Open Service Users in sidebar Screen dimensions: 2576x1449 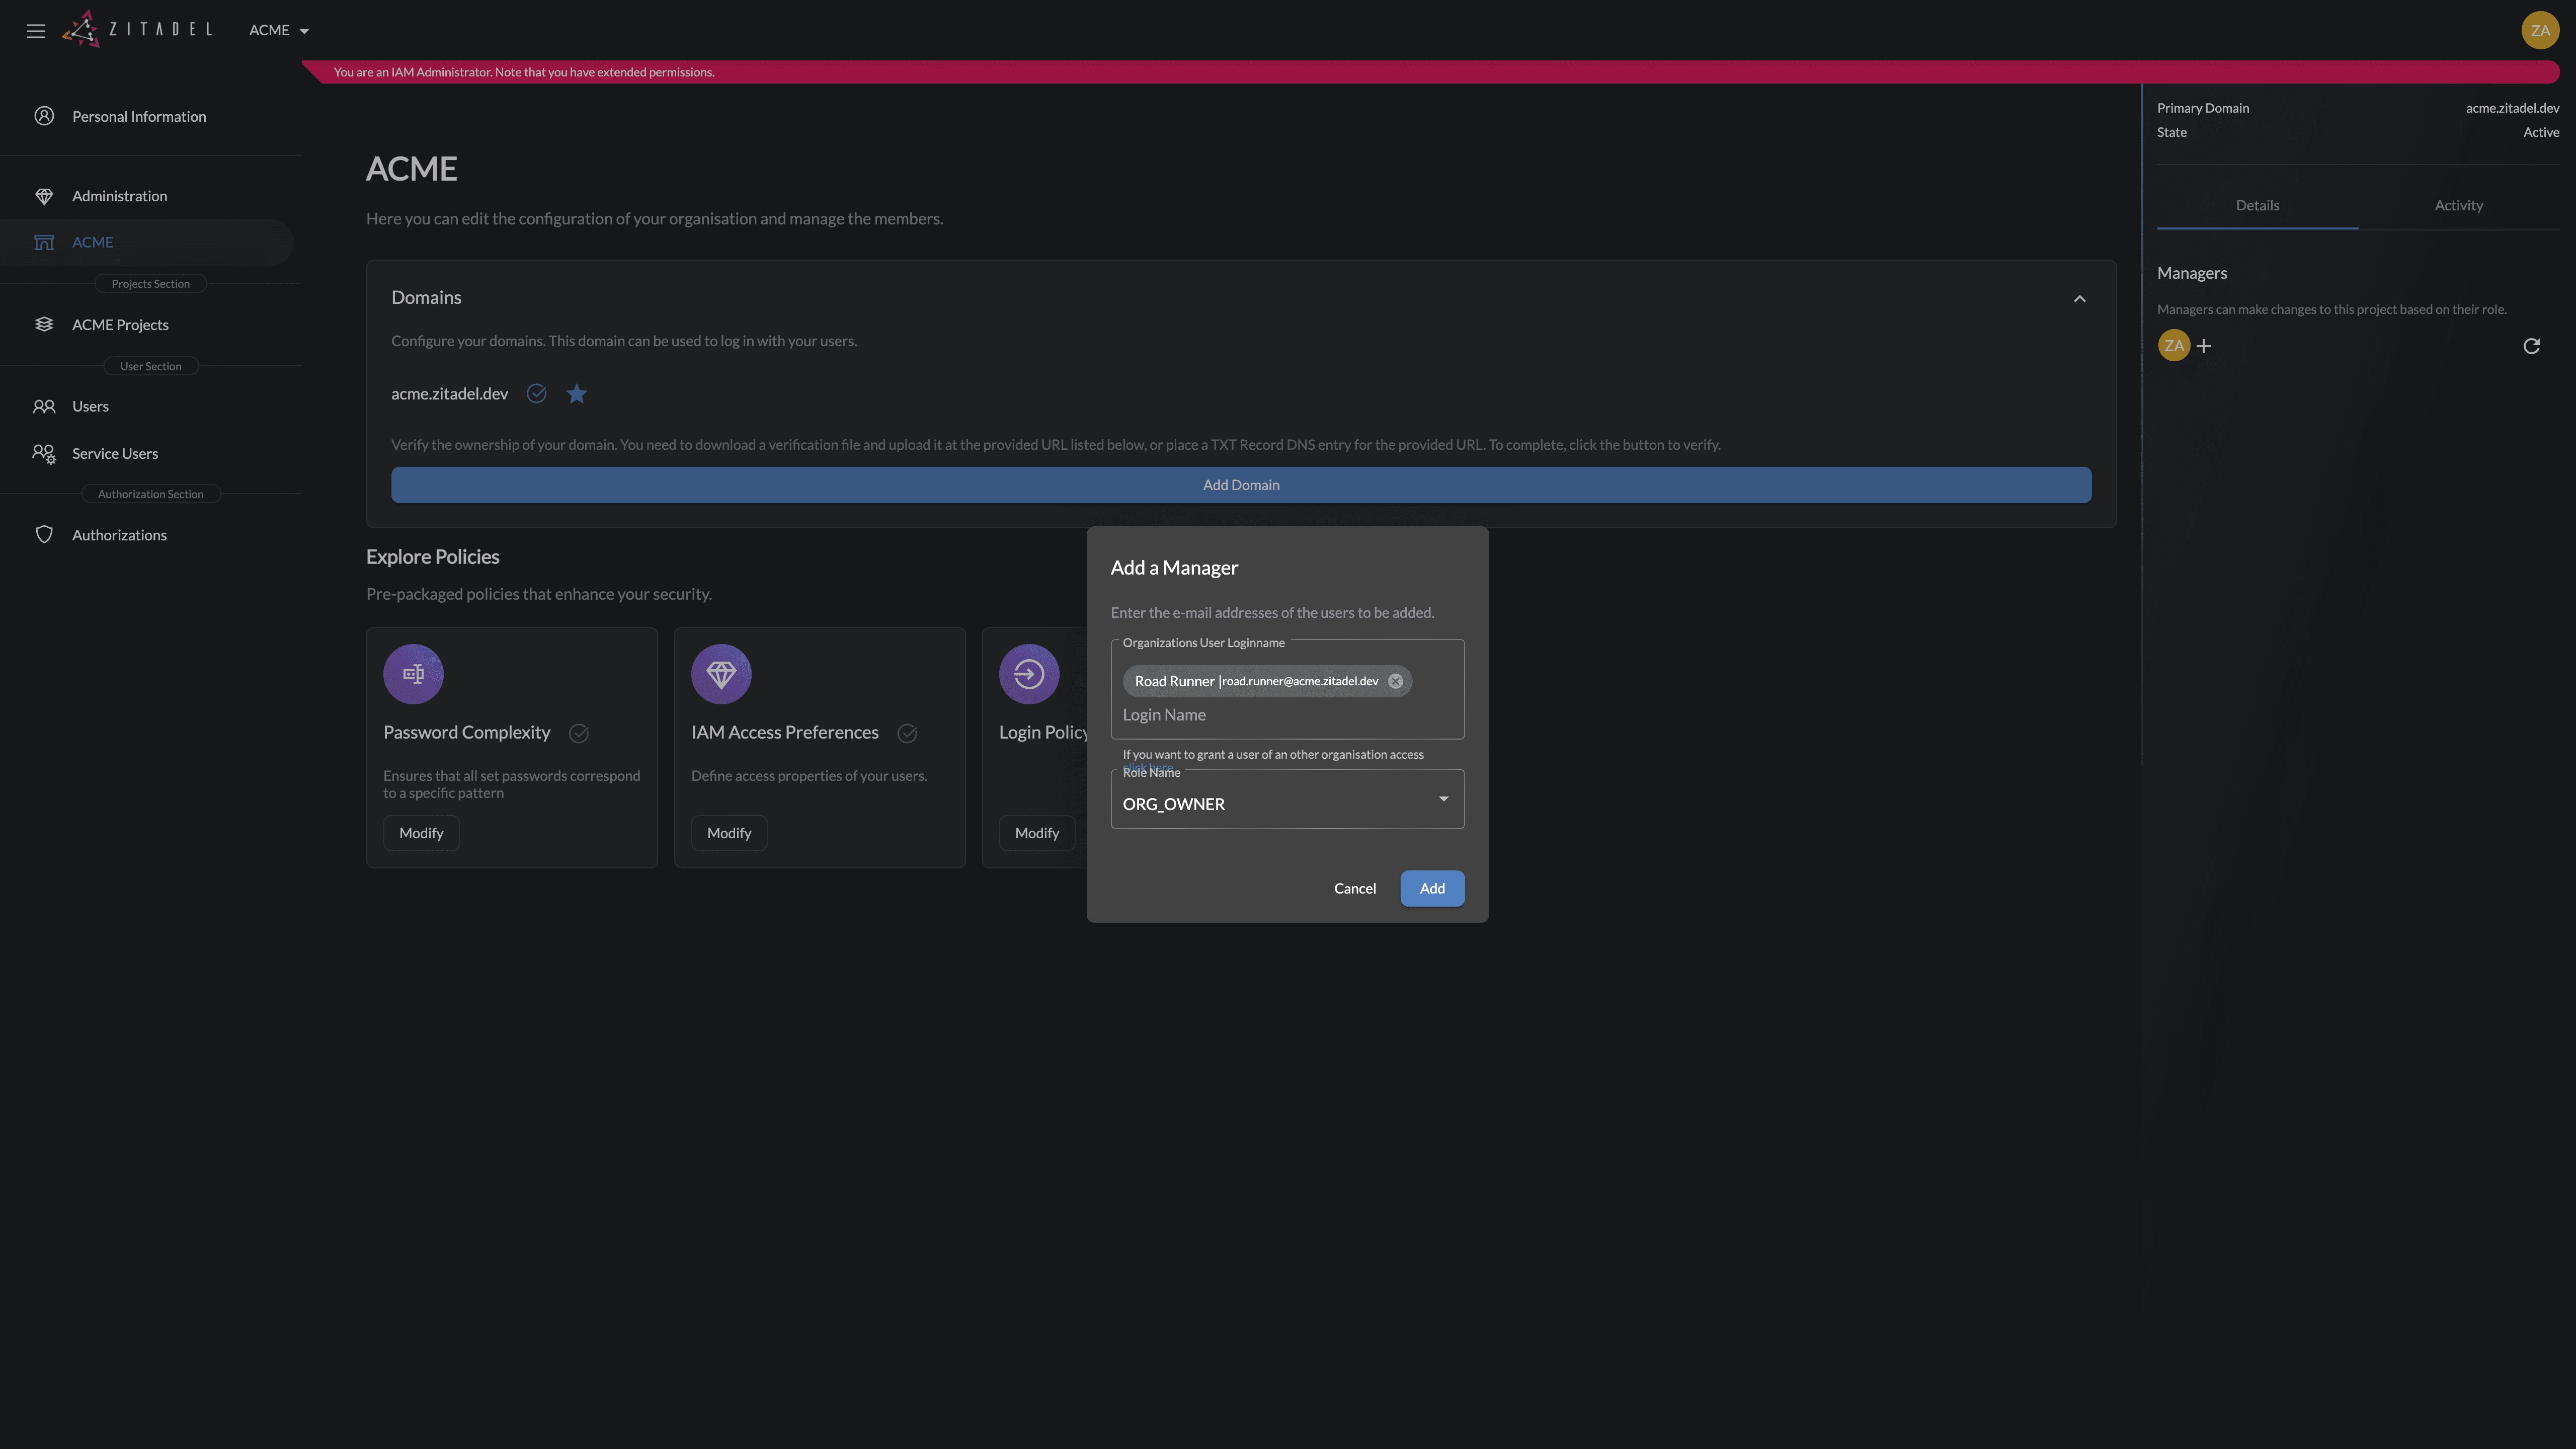tap(115, 453)
